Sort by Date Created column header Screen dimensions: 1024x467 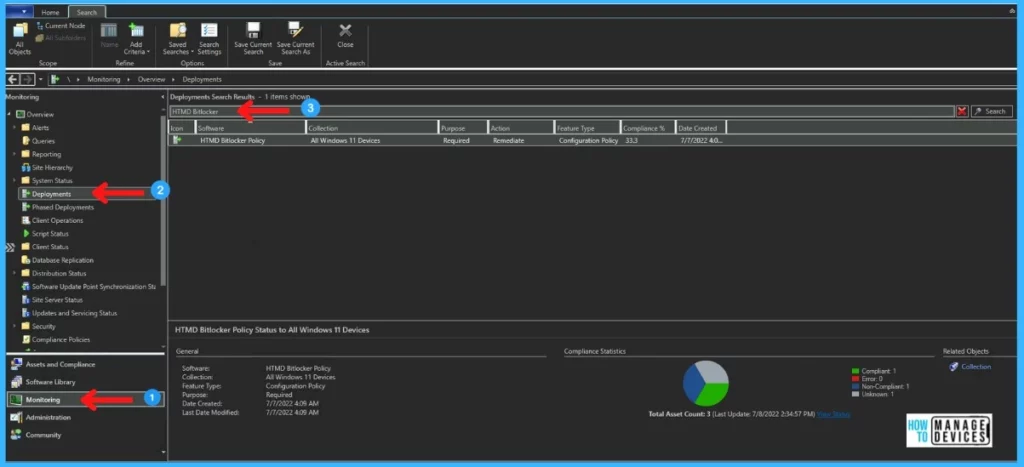pos(701,128)
